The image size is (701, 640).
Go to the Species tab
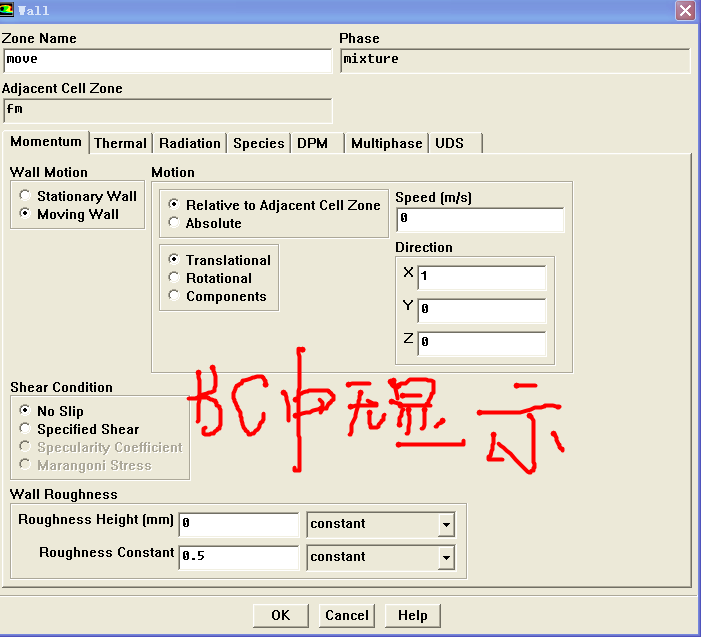(x=258, y=143)
